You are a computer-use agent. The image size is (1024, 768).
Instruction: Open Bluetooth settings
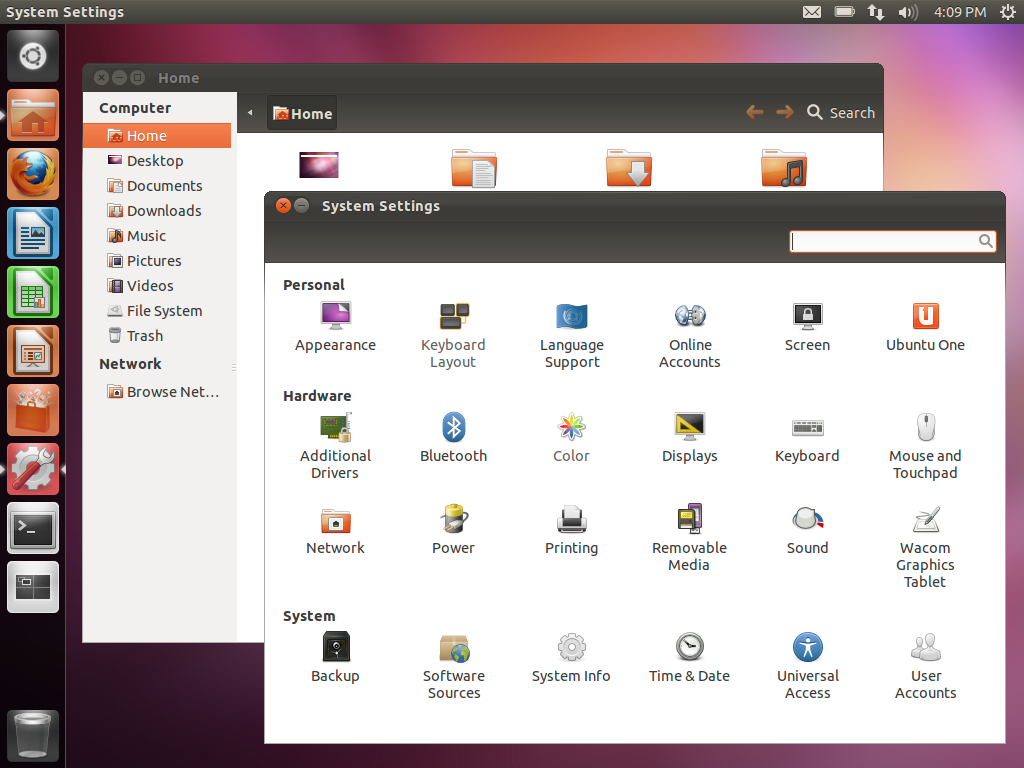tap(453, 438)
